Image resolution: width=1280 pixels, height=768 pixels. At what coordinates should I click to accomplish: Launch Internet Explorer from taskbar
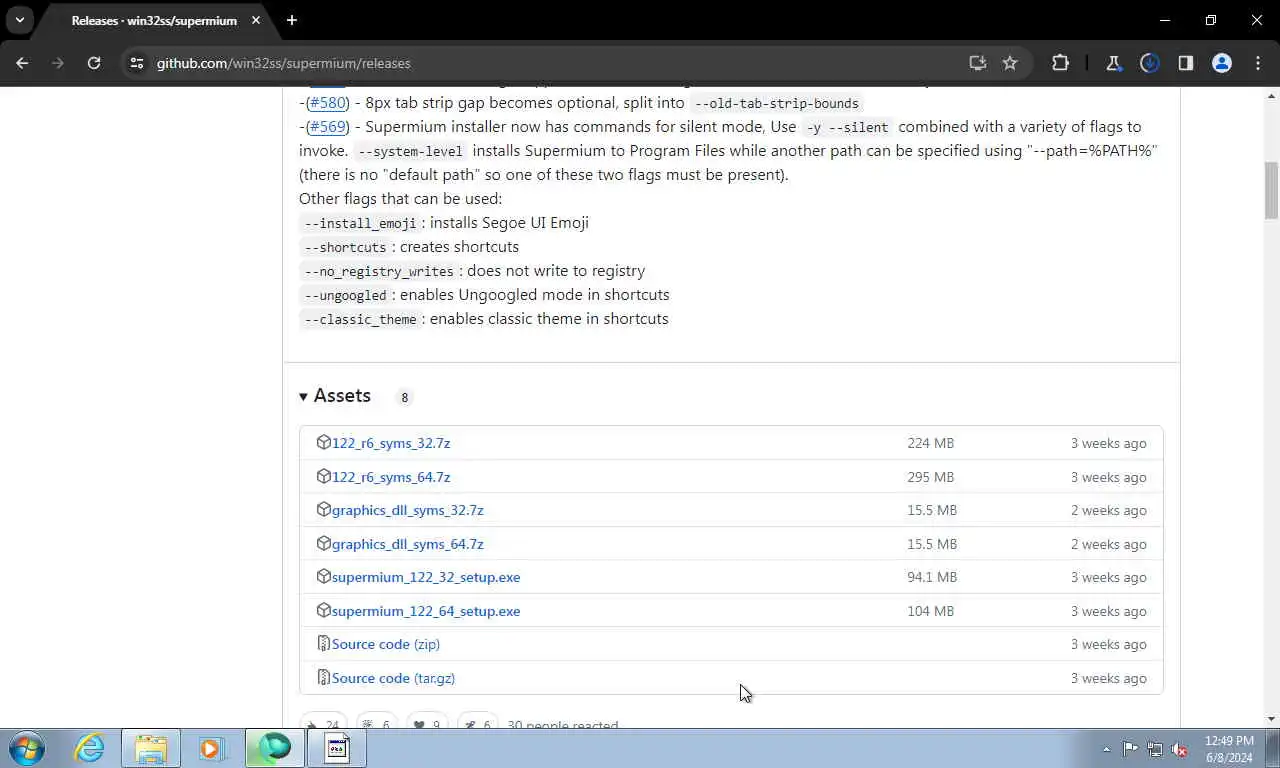90,748
